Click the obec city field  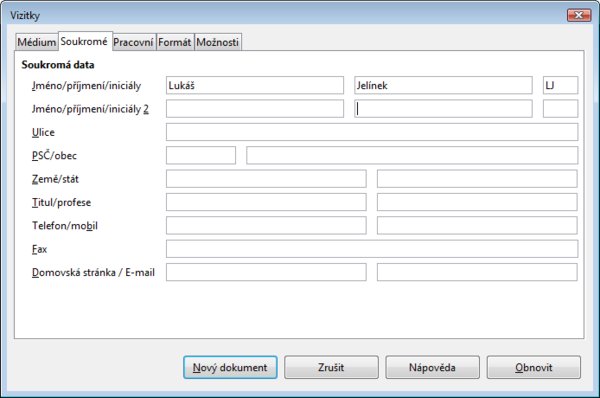pyautogui.click(x=412, y=155)
